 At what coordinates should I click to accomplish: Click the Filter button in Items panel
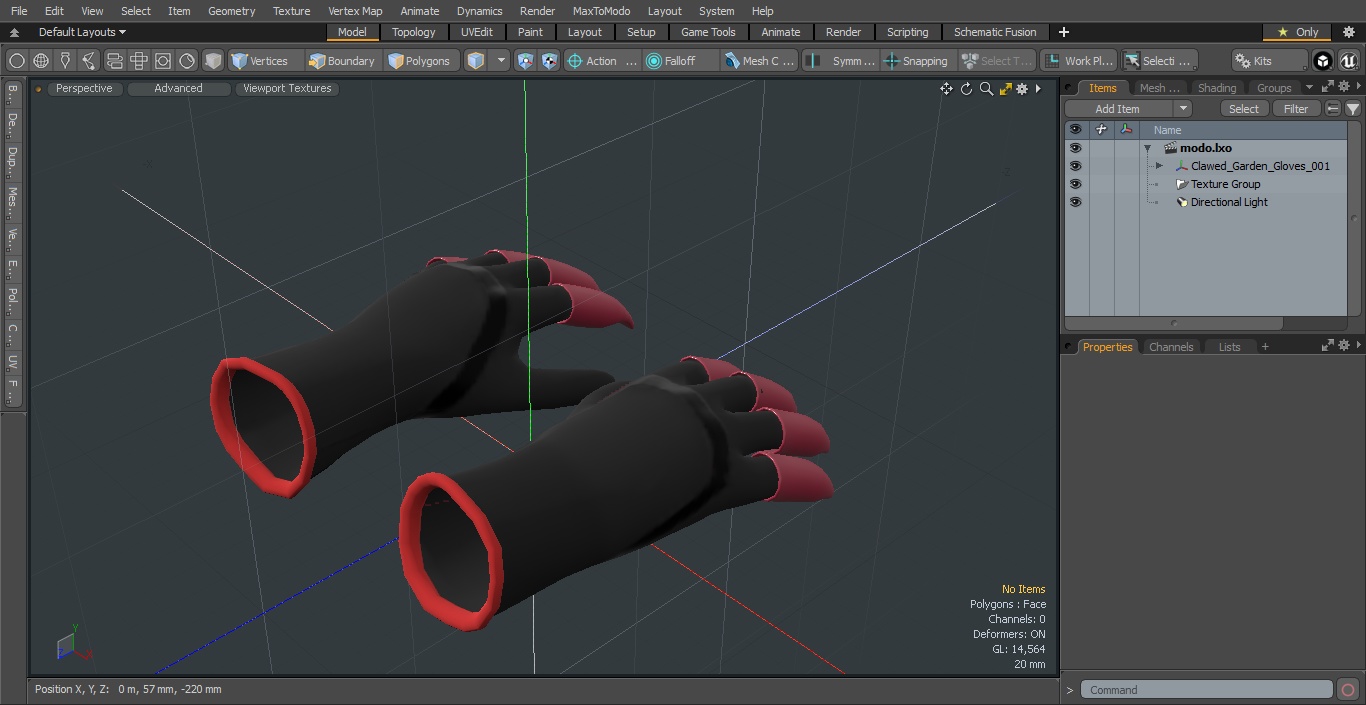coord(1296,109)
